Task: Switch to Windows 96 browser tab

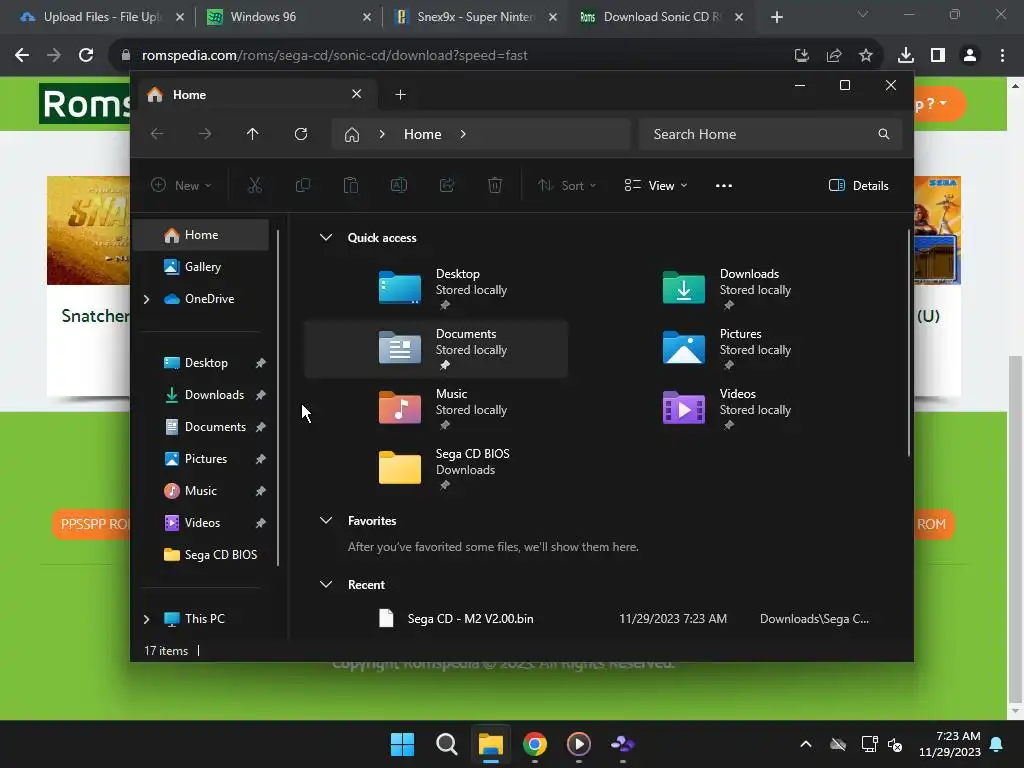Action: [x=289, y=17]
